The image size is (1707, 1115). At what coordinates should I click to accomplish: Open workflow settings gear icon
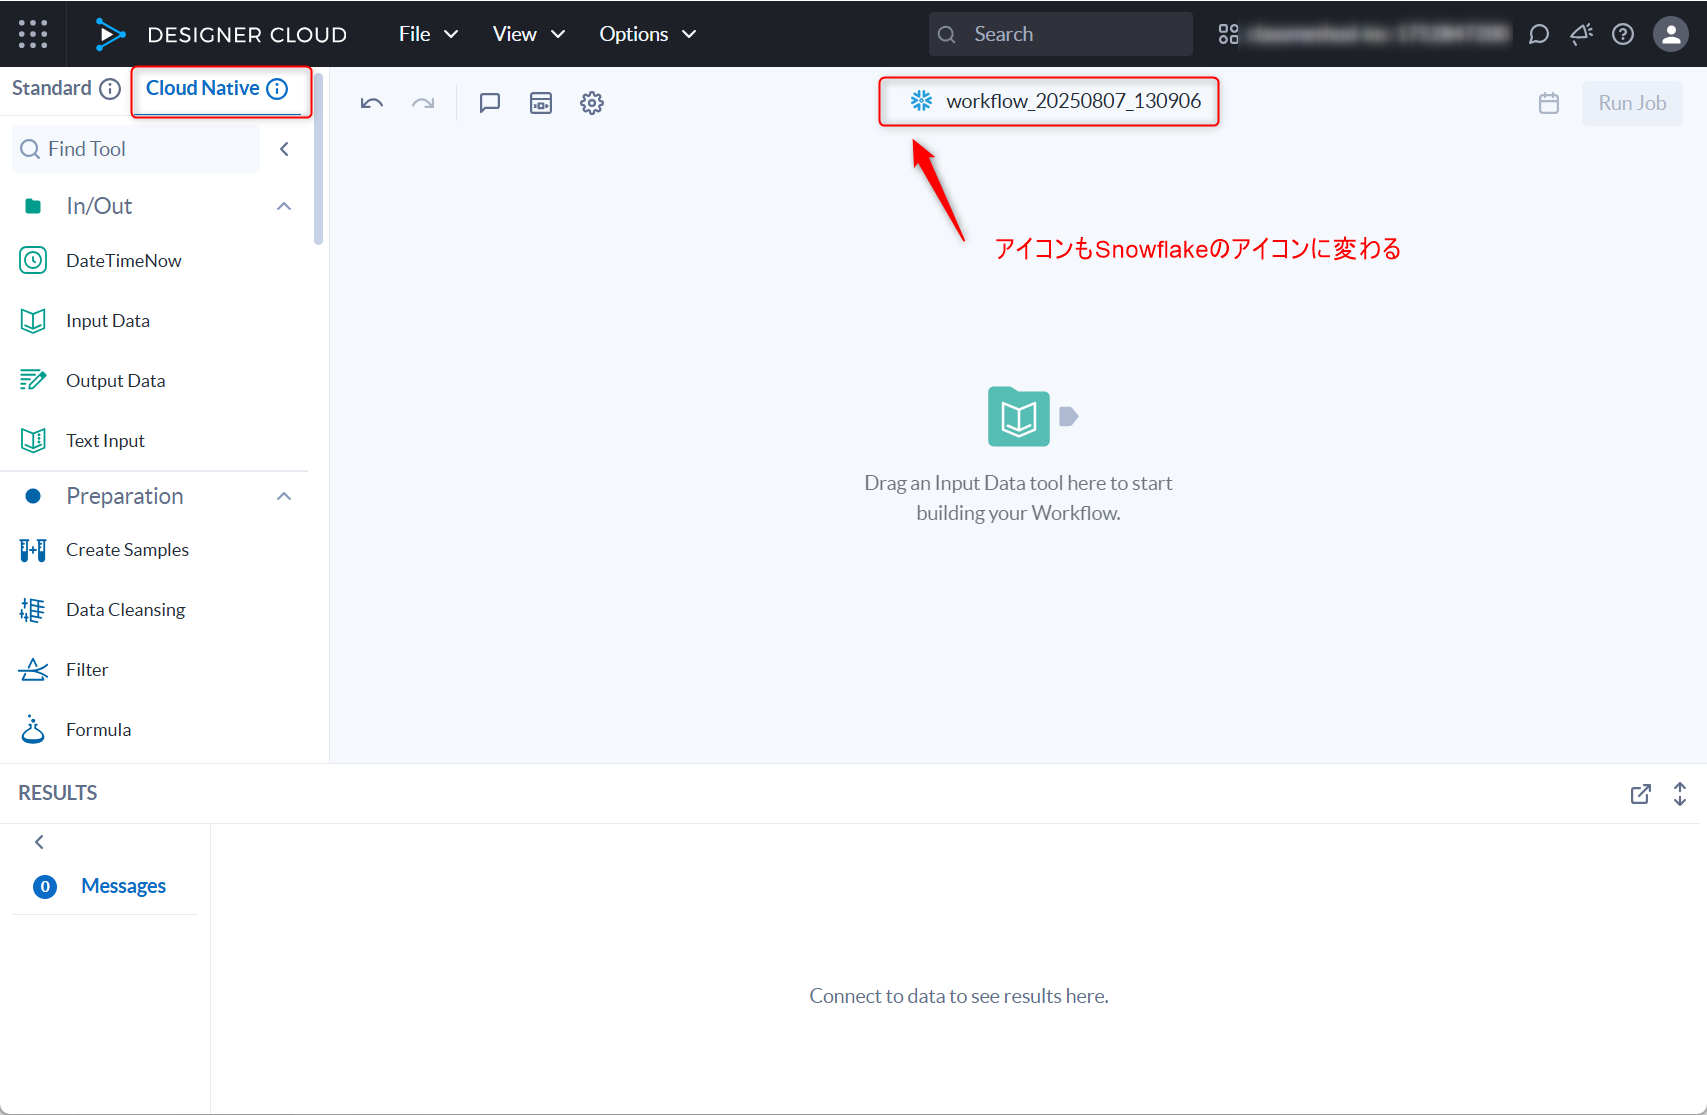pos(592,103)
